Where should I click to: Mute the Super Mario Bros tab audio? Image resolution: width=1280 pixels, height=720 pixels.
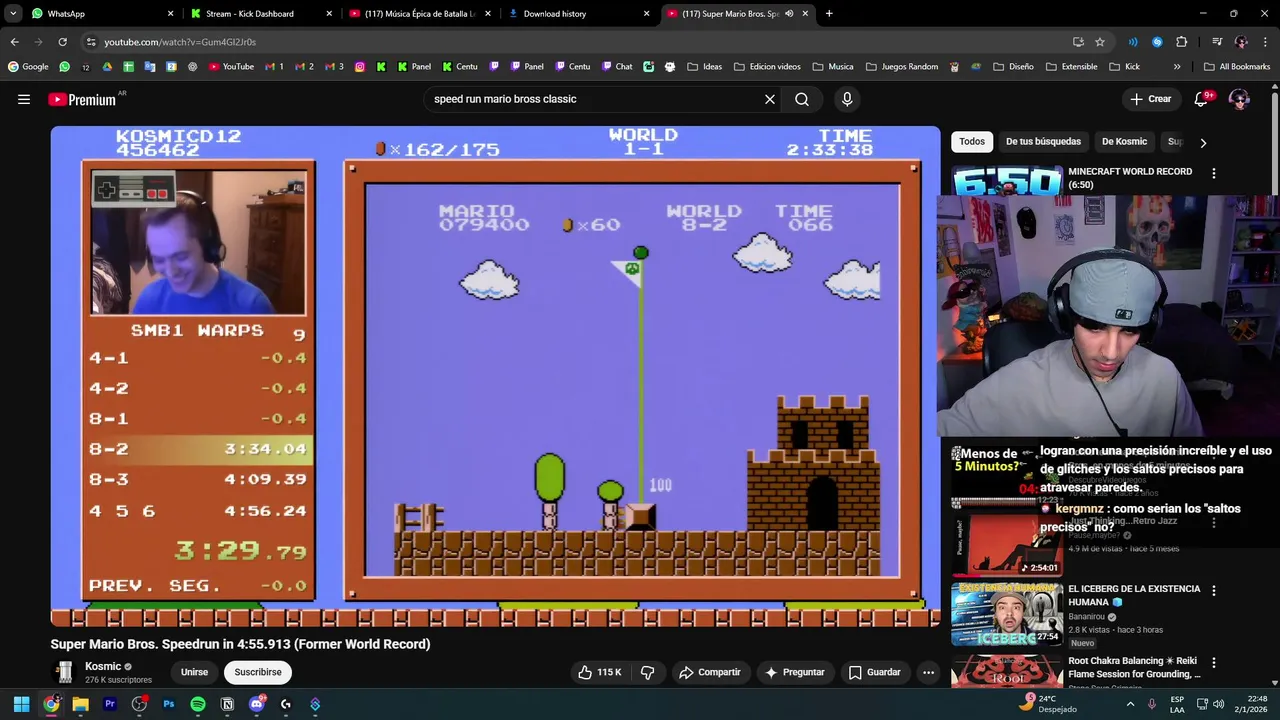point(789,14)
